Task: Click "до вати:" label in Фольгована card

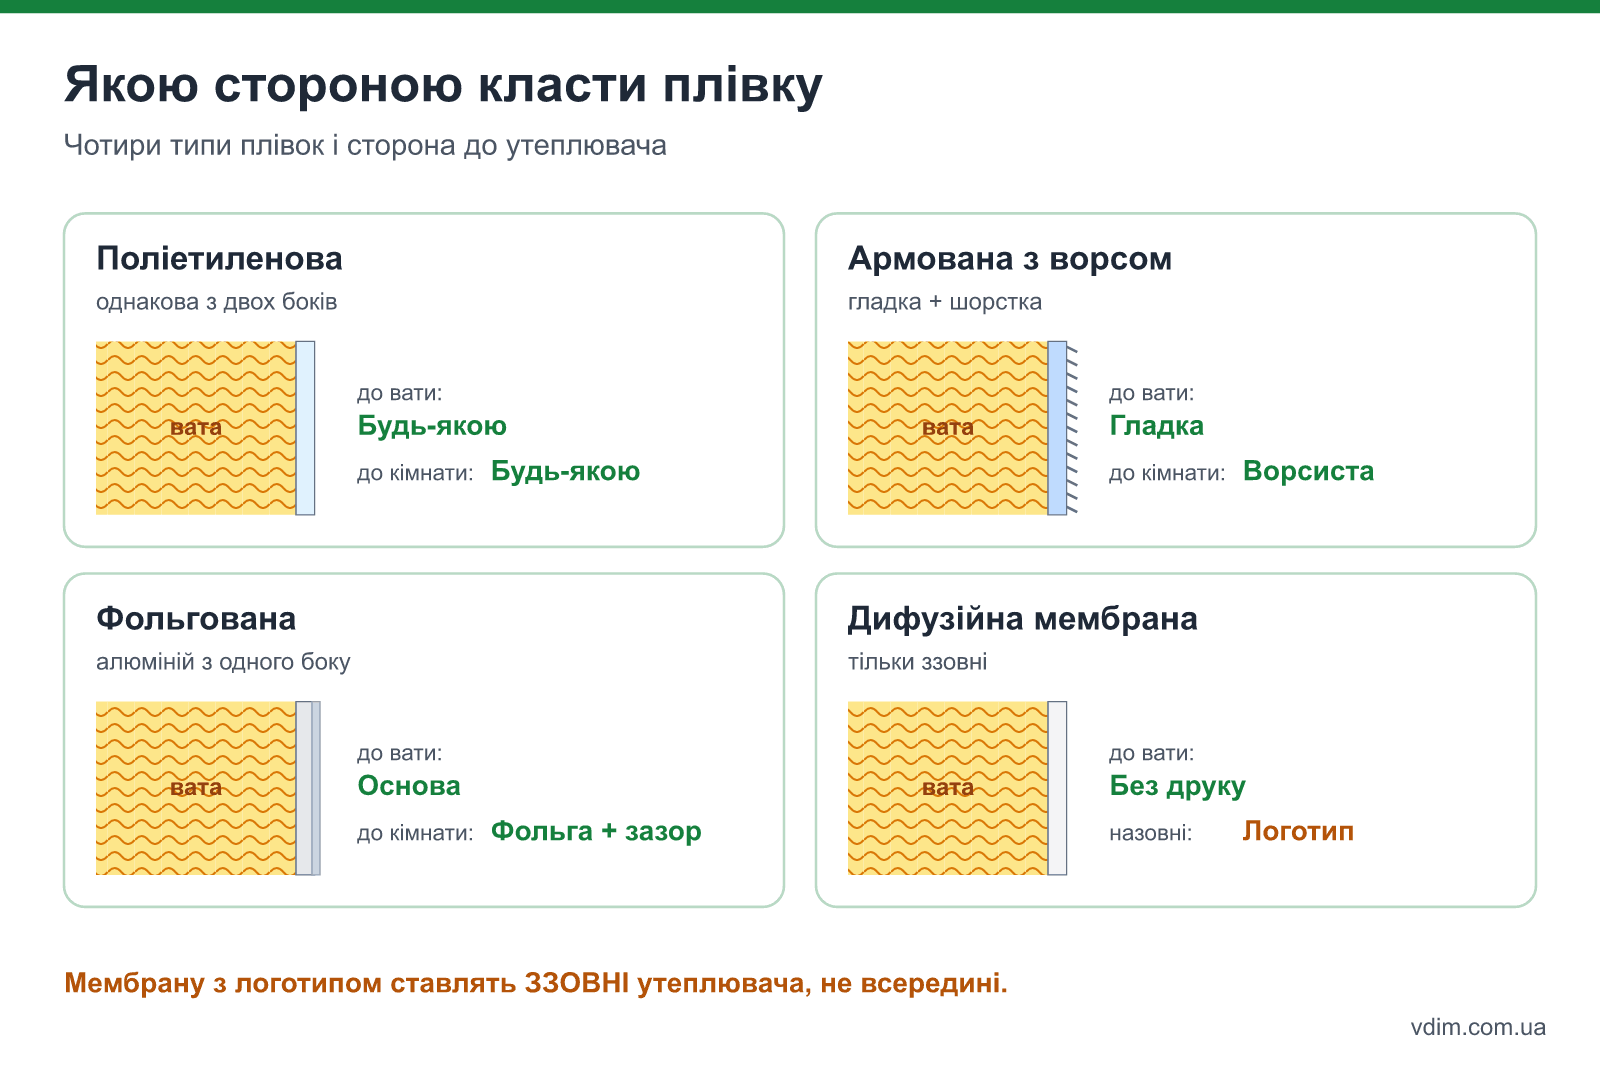Action: coord(399,753)
